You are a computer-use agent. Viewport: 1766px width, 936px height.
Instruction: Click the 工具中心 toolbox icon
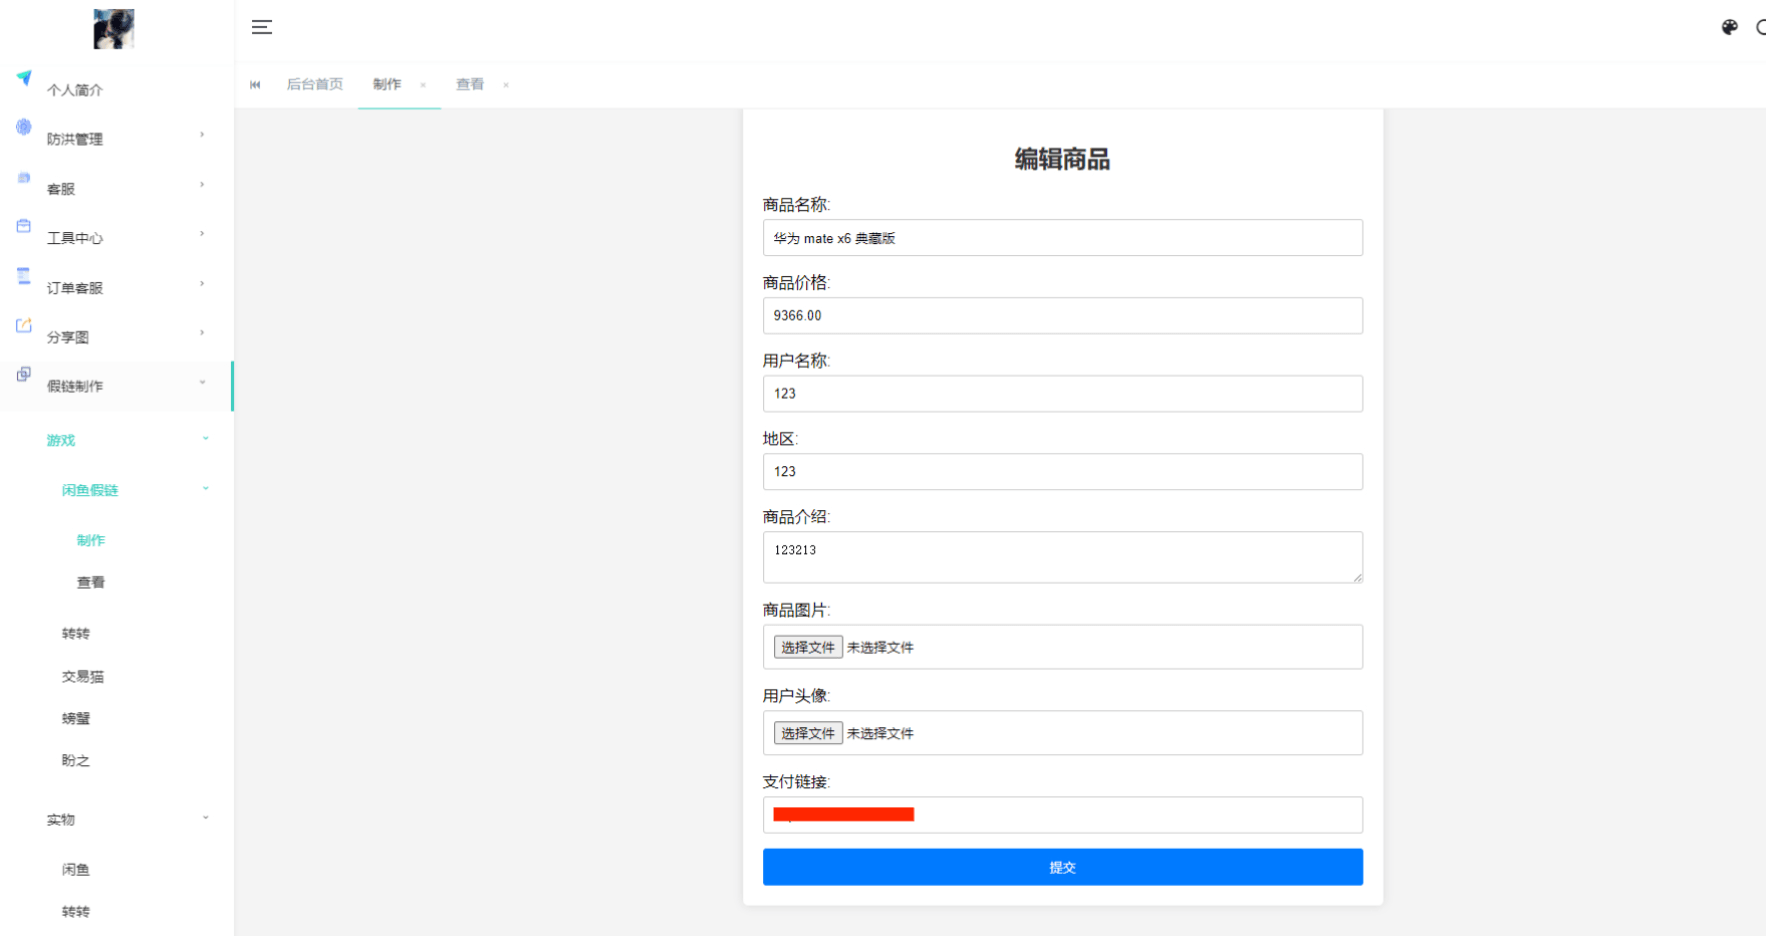coord(22,227)
